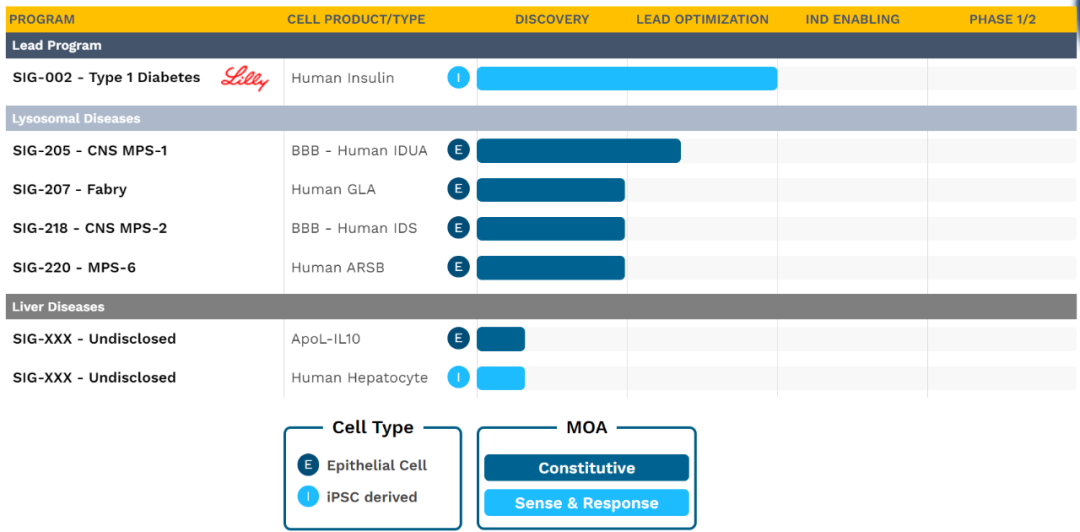
Task: Click the Discovery column header
Action: coord(552,19)
